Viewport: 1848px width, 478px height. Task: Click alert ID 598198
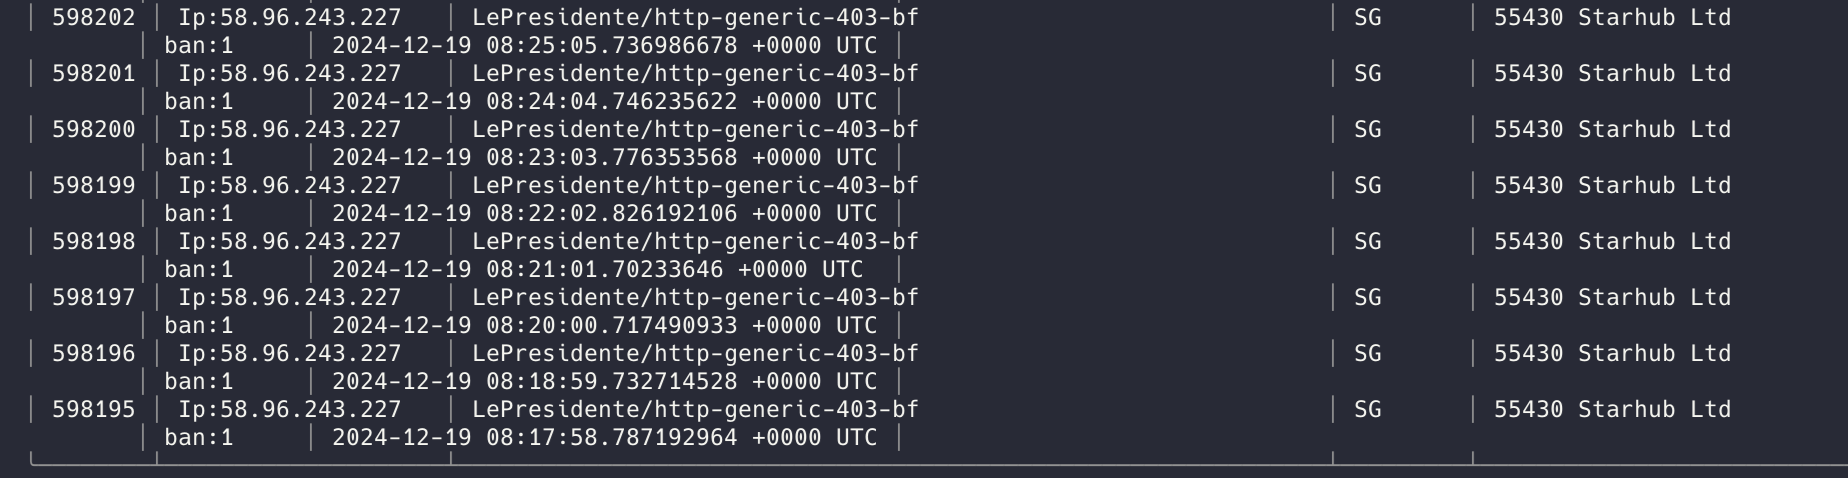pos(93,242)
